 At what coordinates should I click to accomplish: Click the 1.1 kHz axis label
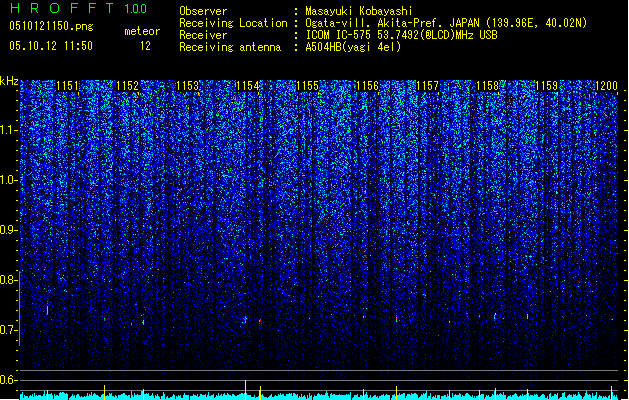pyautogui.click(x=9, y=130)
